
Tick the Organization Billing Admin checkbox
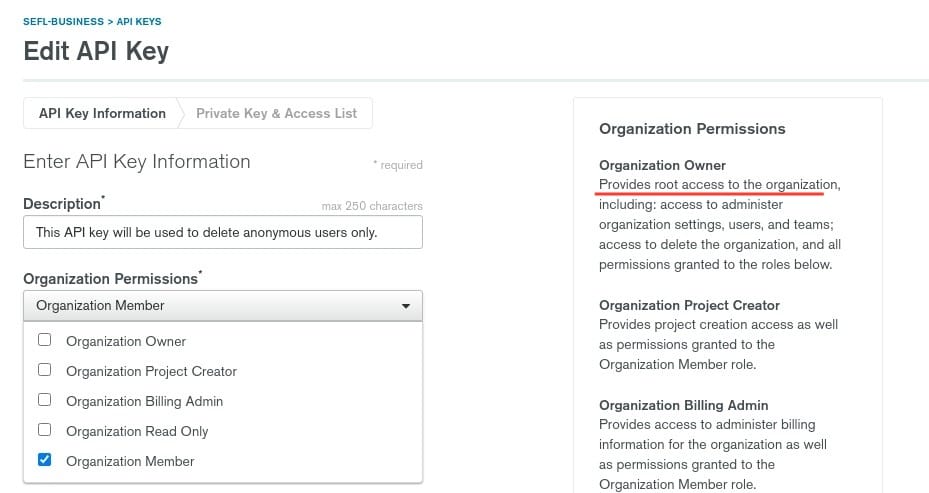pyautogui.click(x=44, y=400)
